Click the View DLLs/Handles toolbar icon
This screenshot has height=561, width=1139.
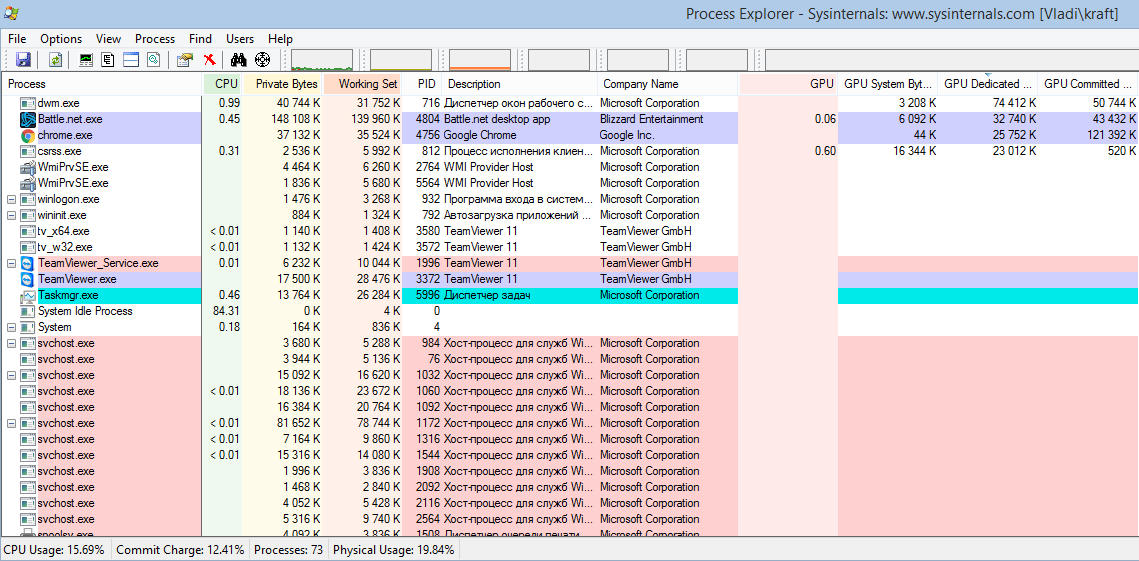(153, 60)
